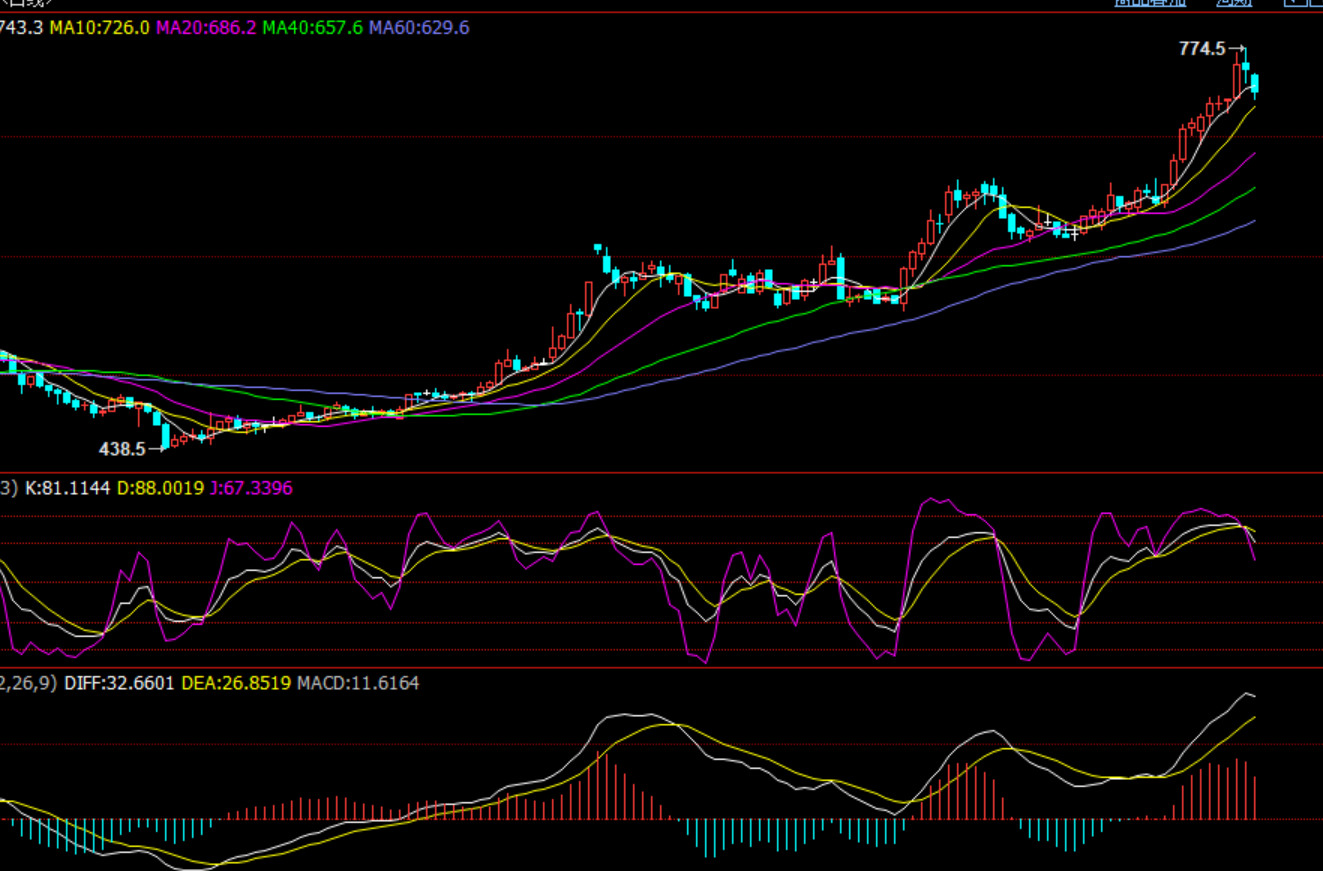Click the green MA40:657.6 label
Viewport: 1323px width, 871px height.
pos(312,28)
